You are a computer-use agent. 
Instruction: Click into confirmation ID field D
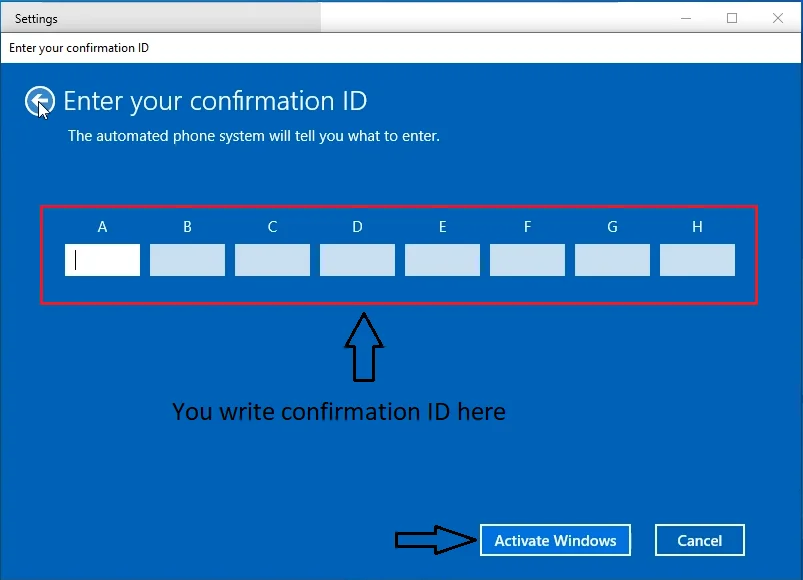(x=357, y=260)
